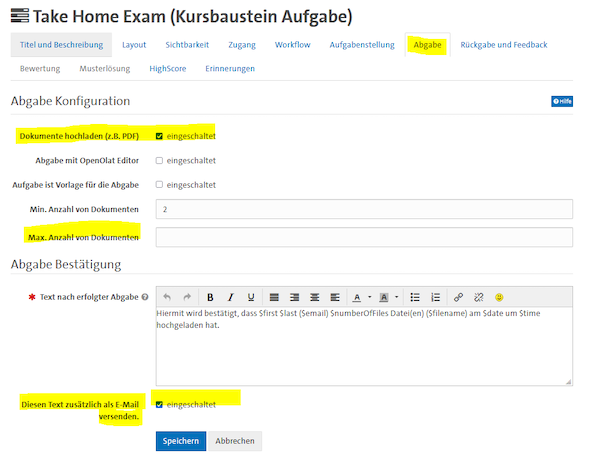Click the Abbrechen button
The image size is (600, 460).
coord(235,440)
